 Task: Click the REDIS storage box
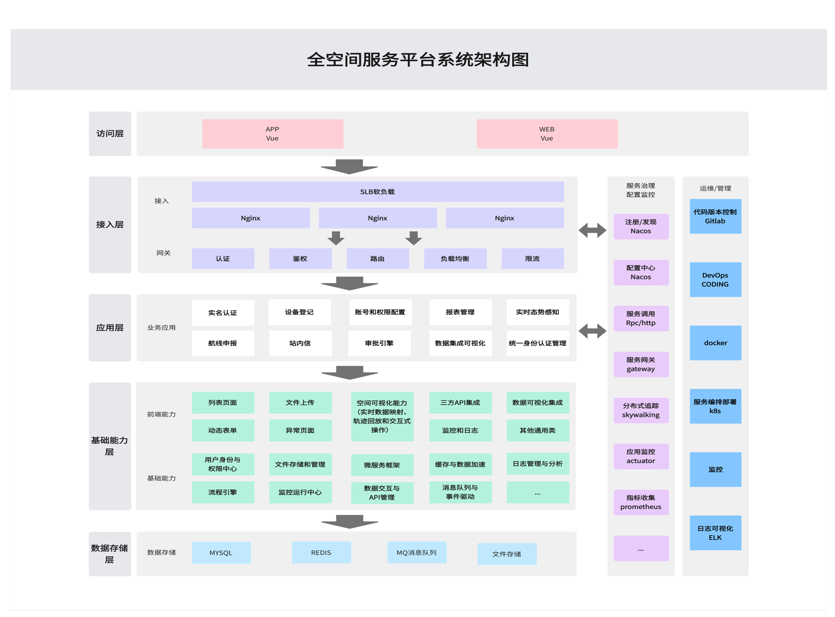click(321, 553)
